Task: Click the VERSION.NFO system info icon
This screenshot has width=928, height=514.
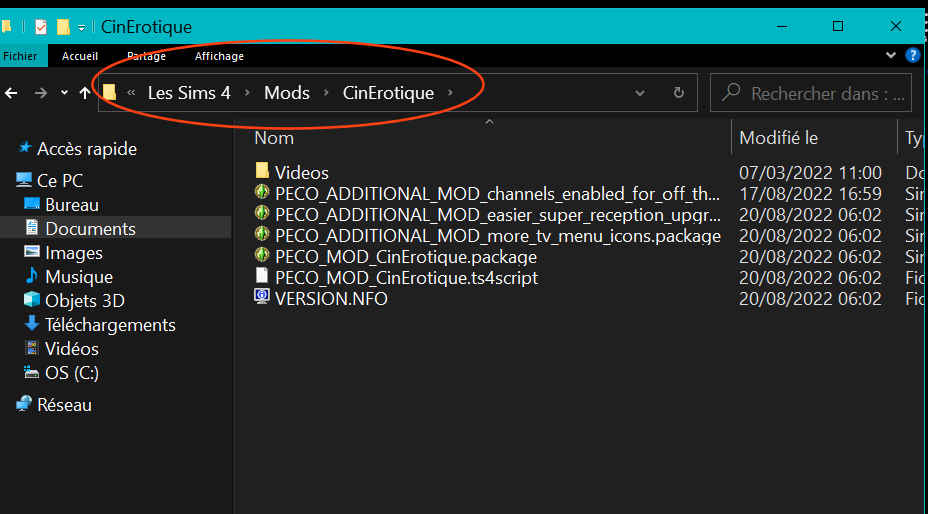Action: click(x=262, y=297)
